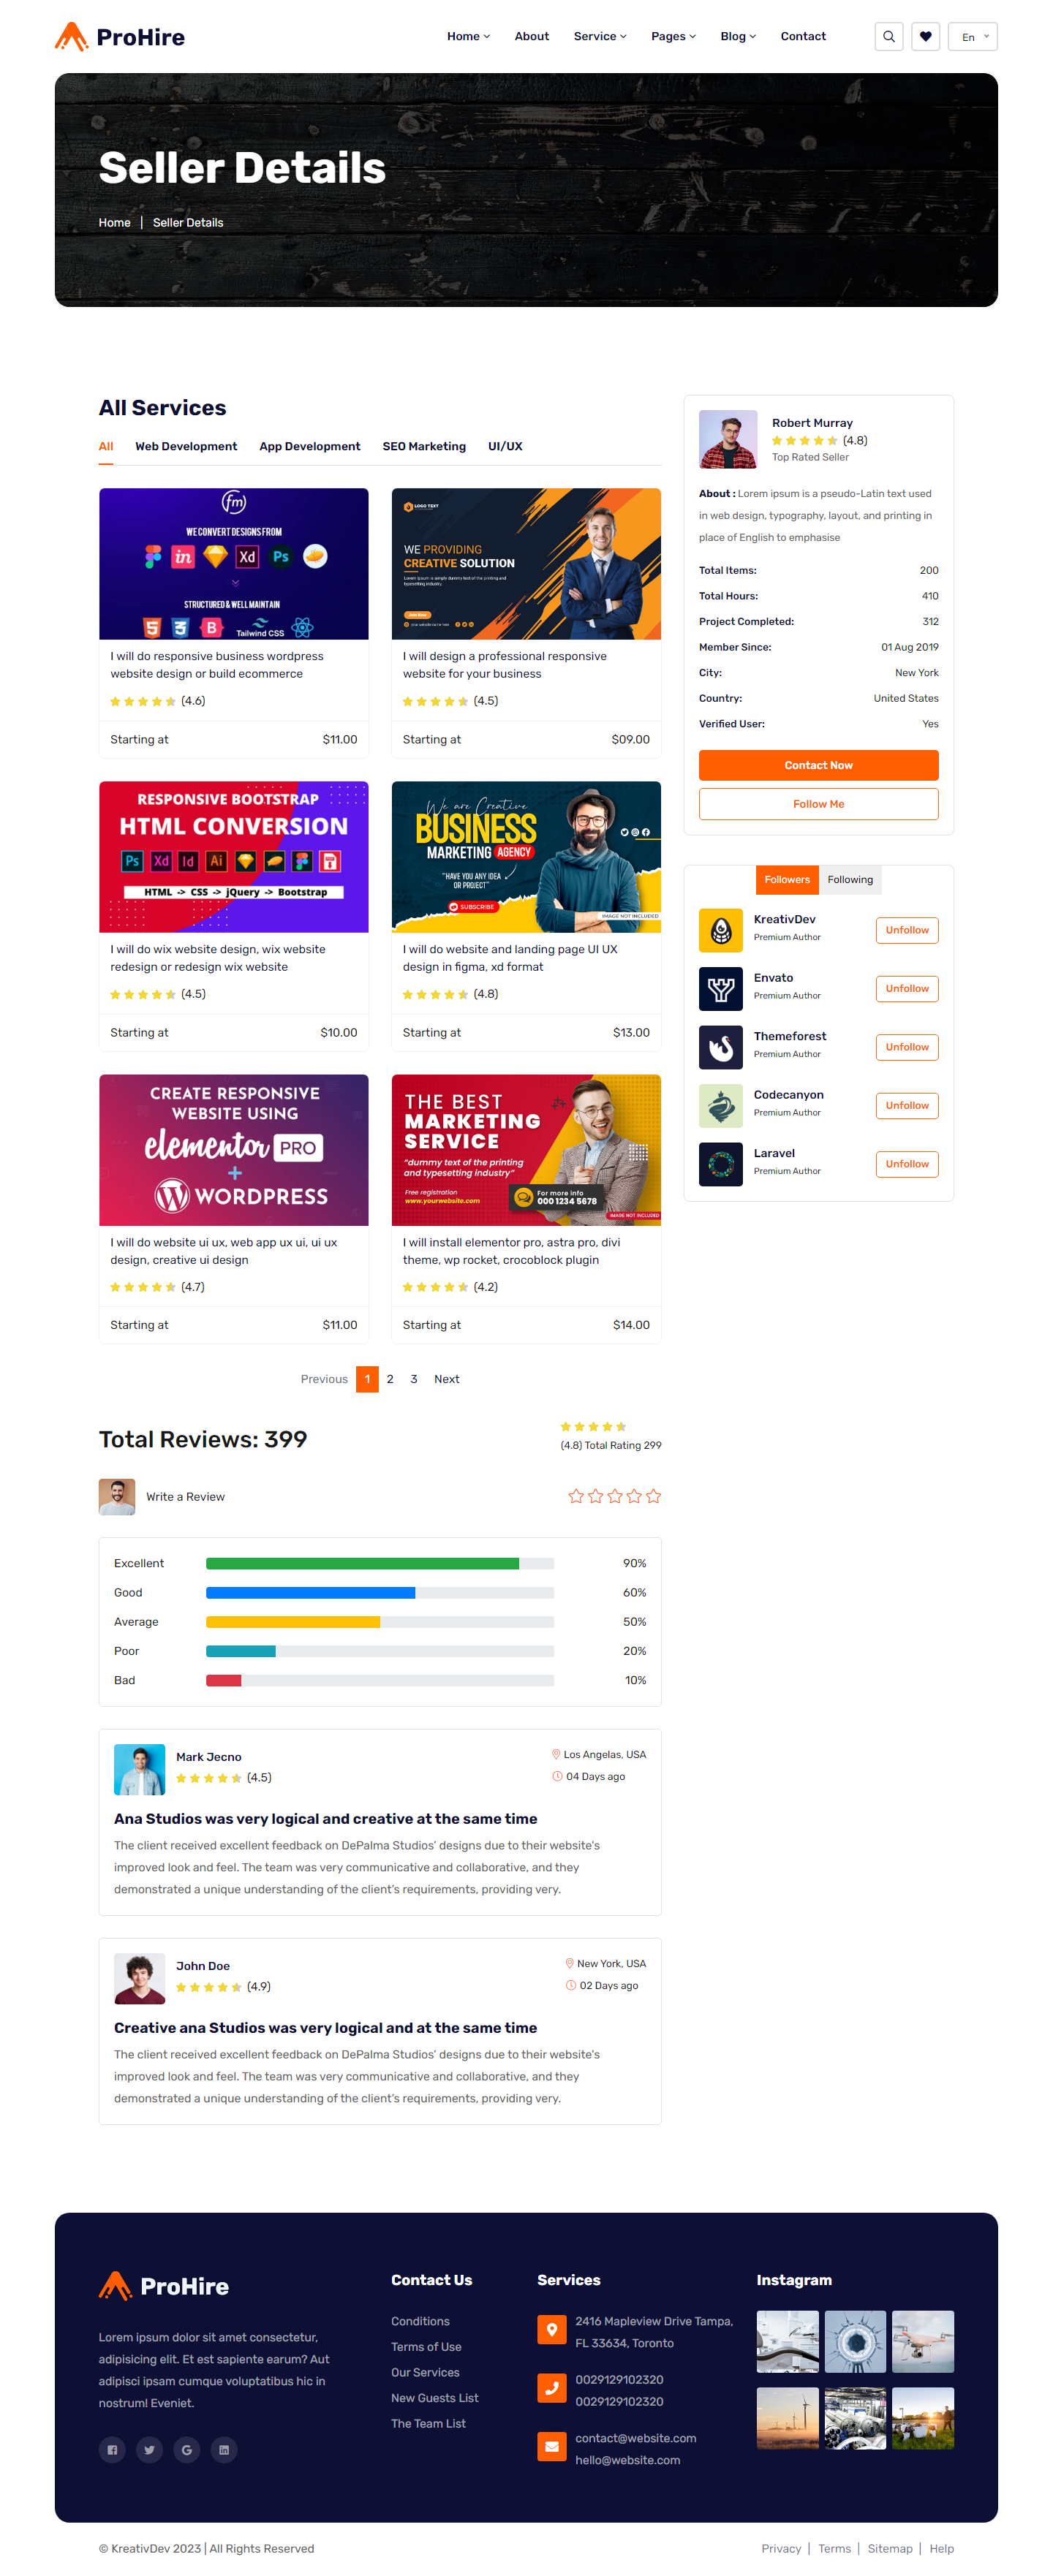Viewport: 1053px width, 2576px height.
Task: Expand the Service menu dropdown
Action: point(600,37)
